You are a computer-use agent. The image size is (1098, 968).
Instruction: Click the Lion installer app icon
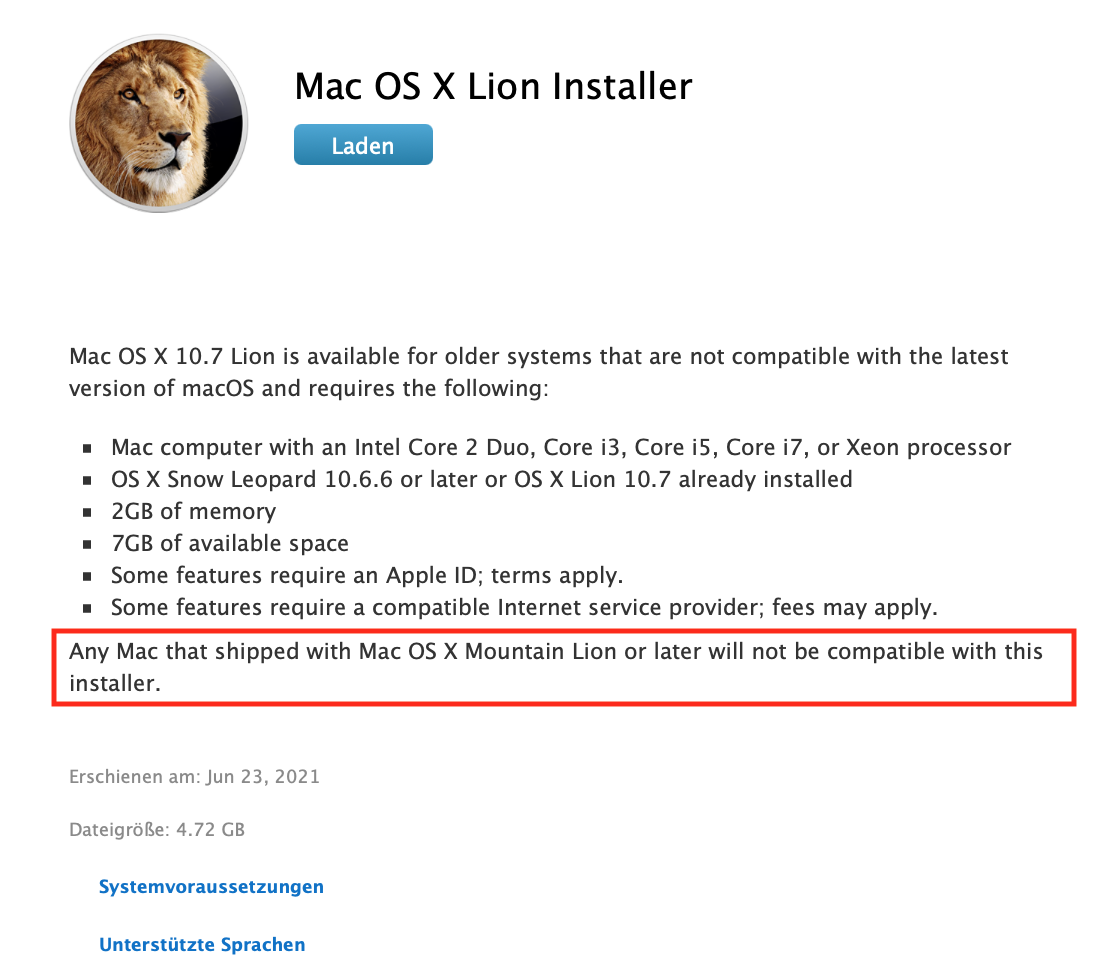point(159,123)
